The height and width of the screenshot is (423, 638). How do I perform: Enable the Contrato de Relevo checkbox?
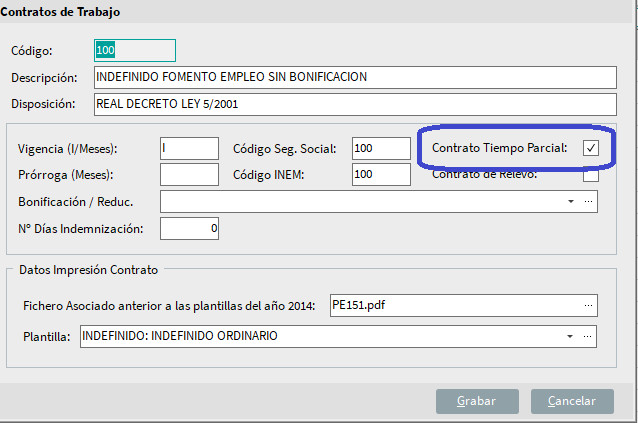click(591, 175)
